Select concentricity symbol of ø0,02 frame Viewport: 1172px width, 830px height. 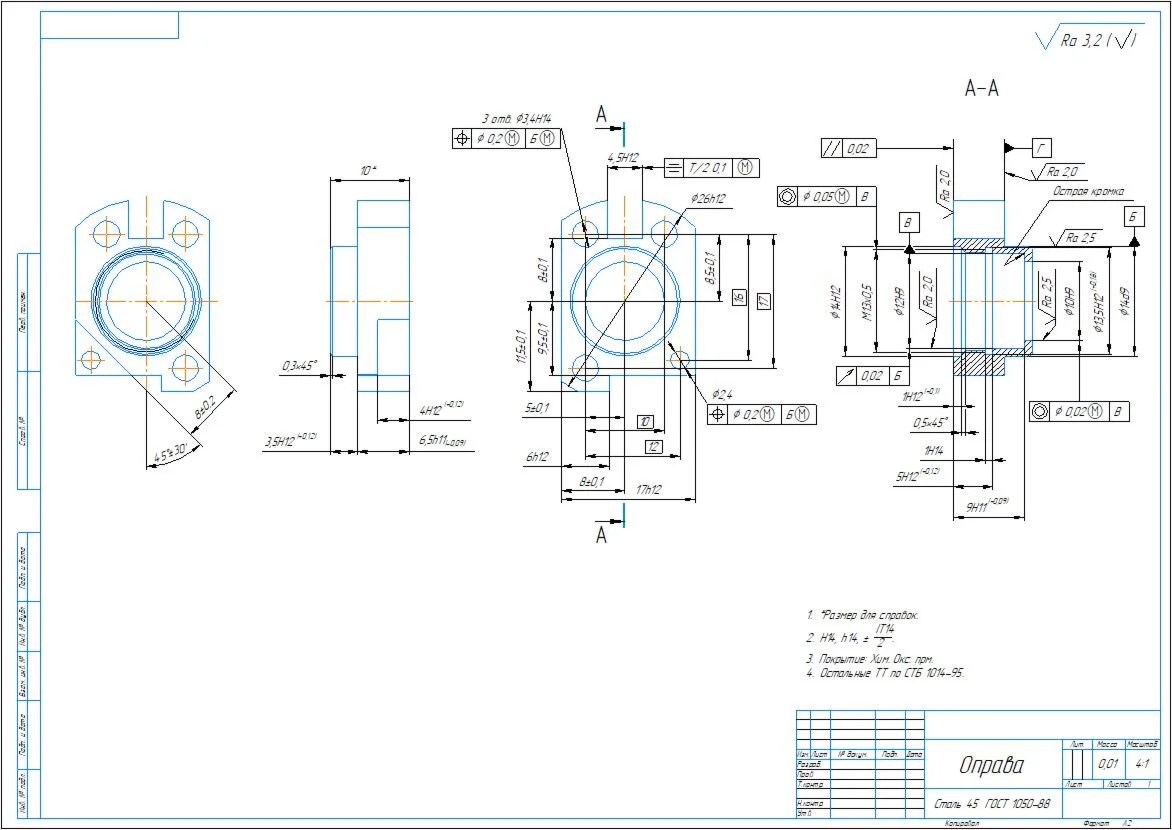tap(1040, 411)
